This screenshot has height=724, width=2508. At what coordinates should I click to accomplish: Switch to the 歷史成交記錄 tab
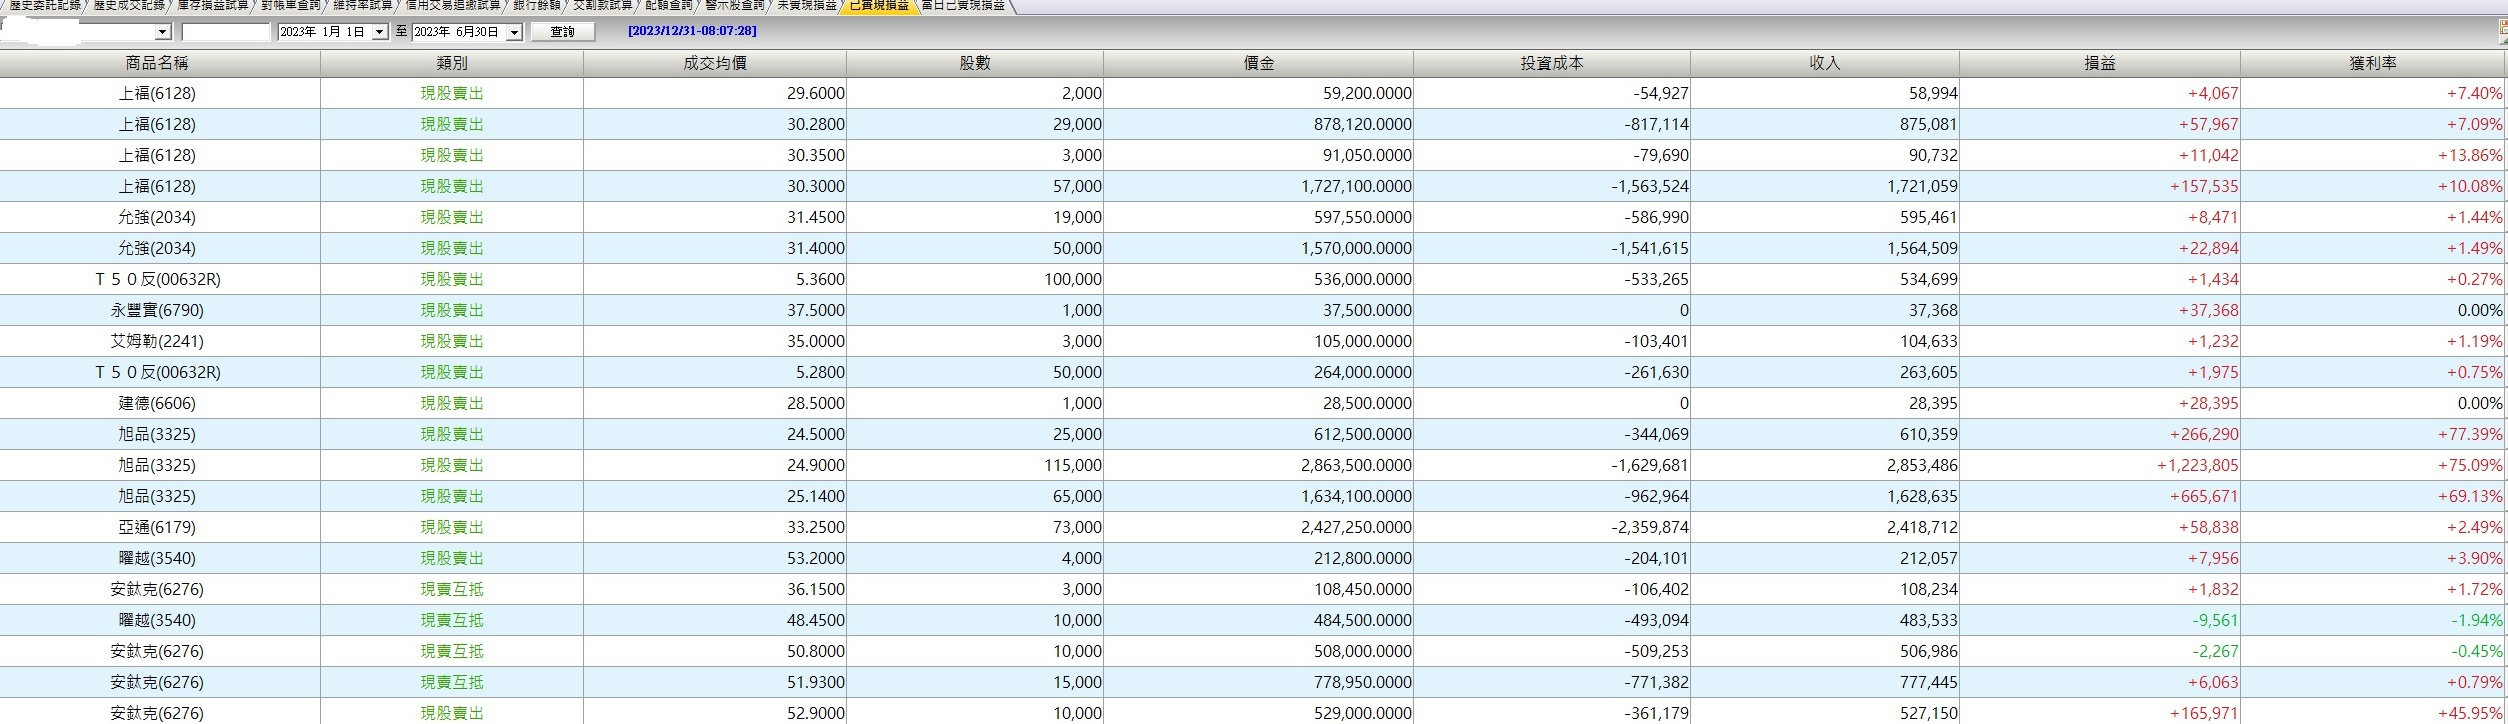point(130,6)
